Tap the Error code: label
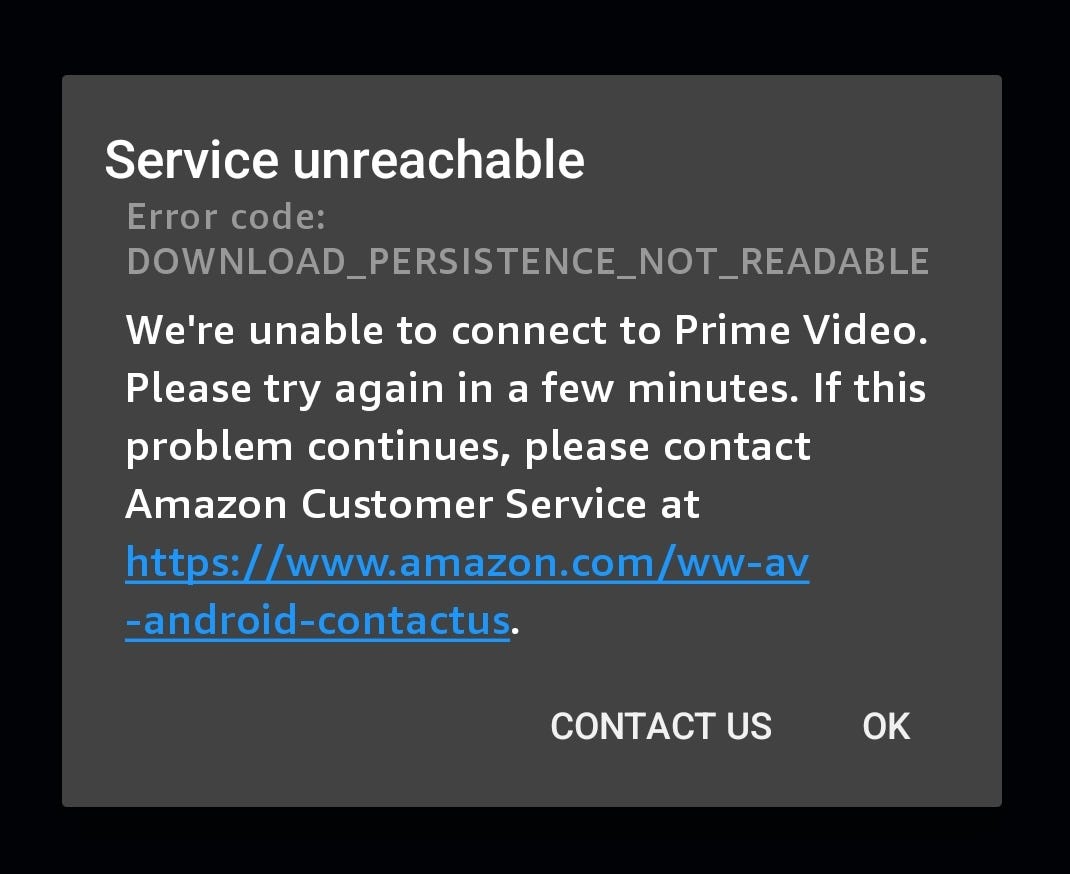Image resolution: width=1070 pixels, height=874 pixels. pyautogui.click(x=227, y=217)
